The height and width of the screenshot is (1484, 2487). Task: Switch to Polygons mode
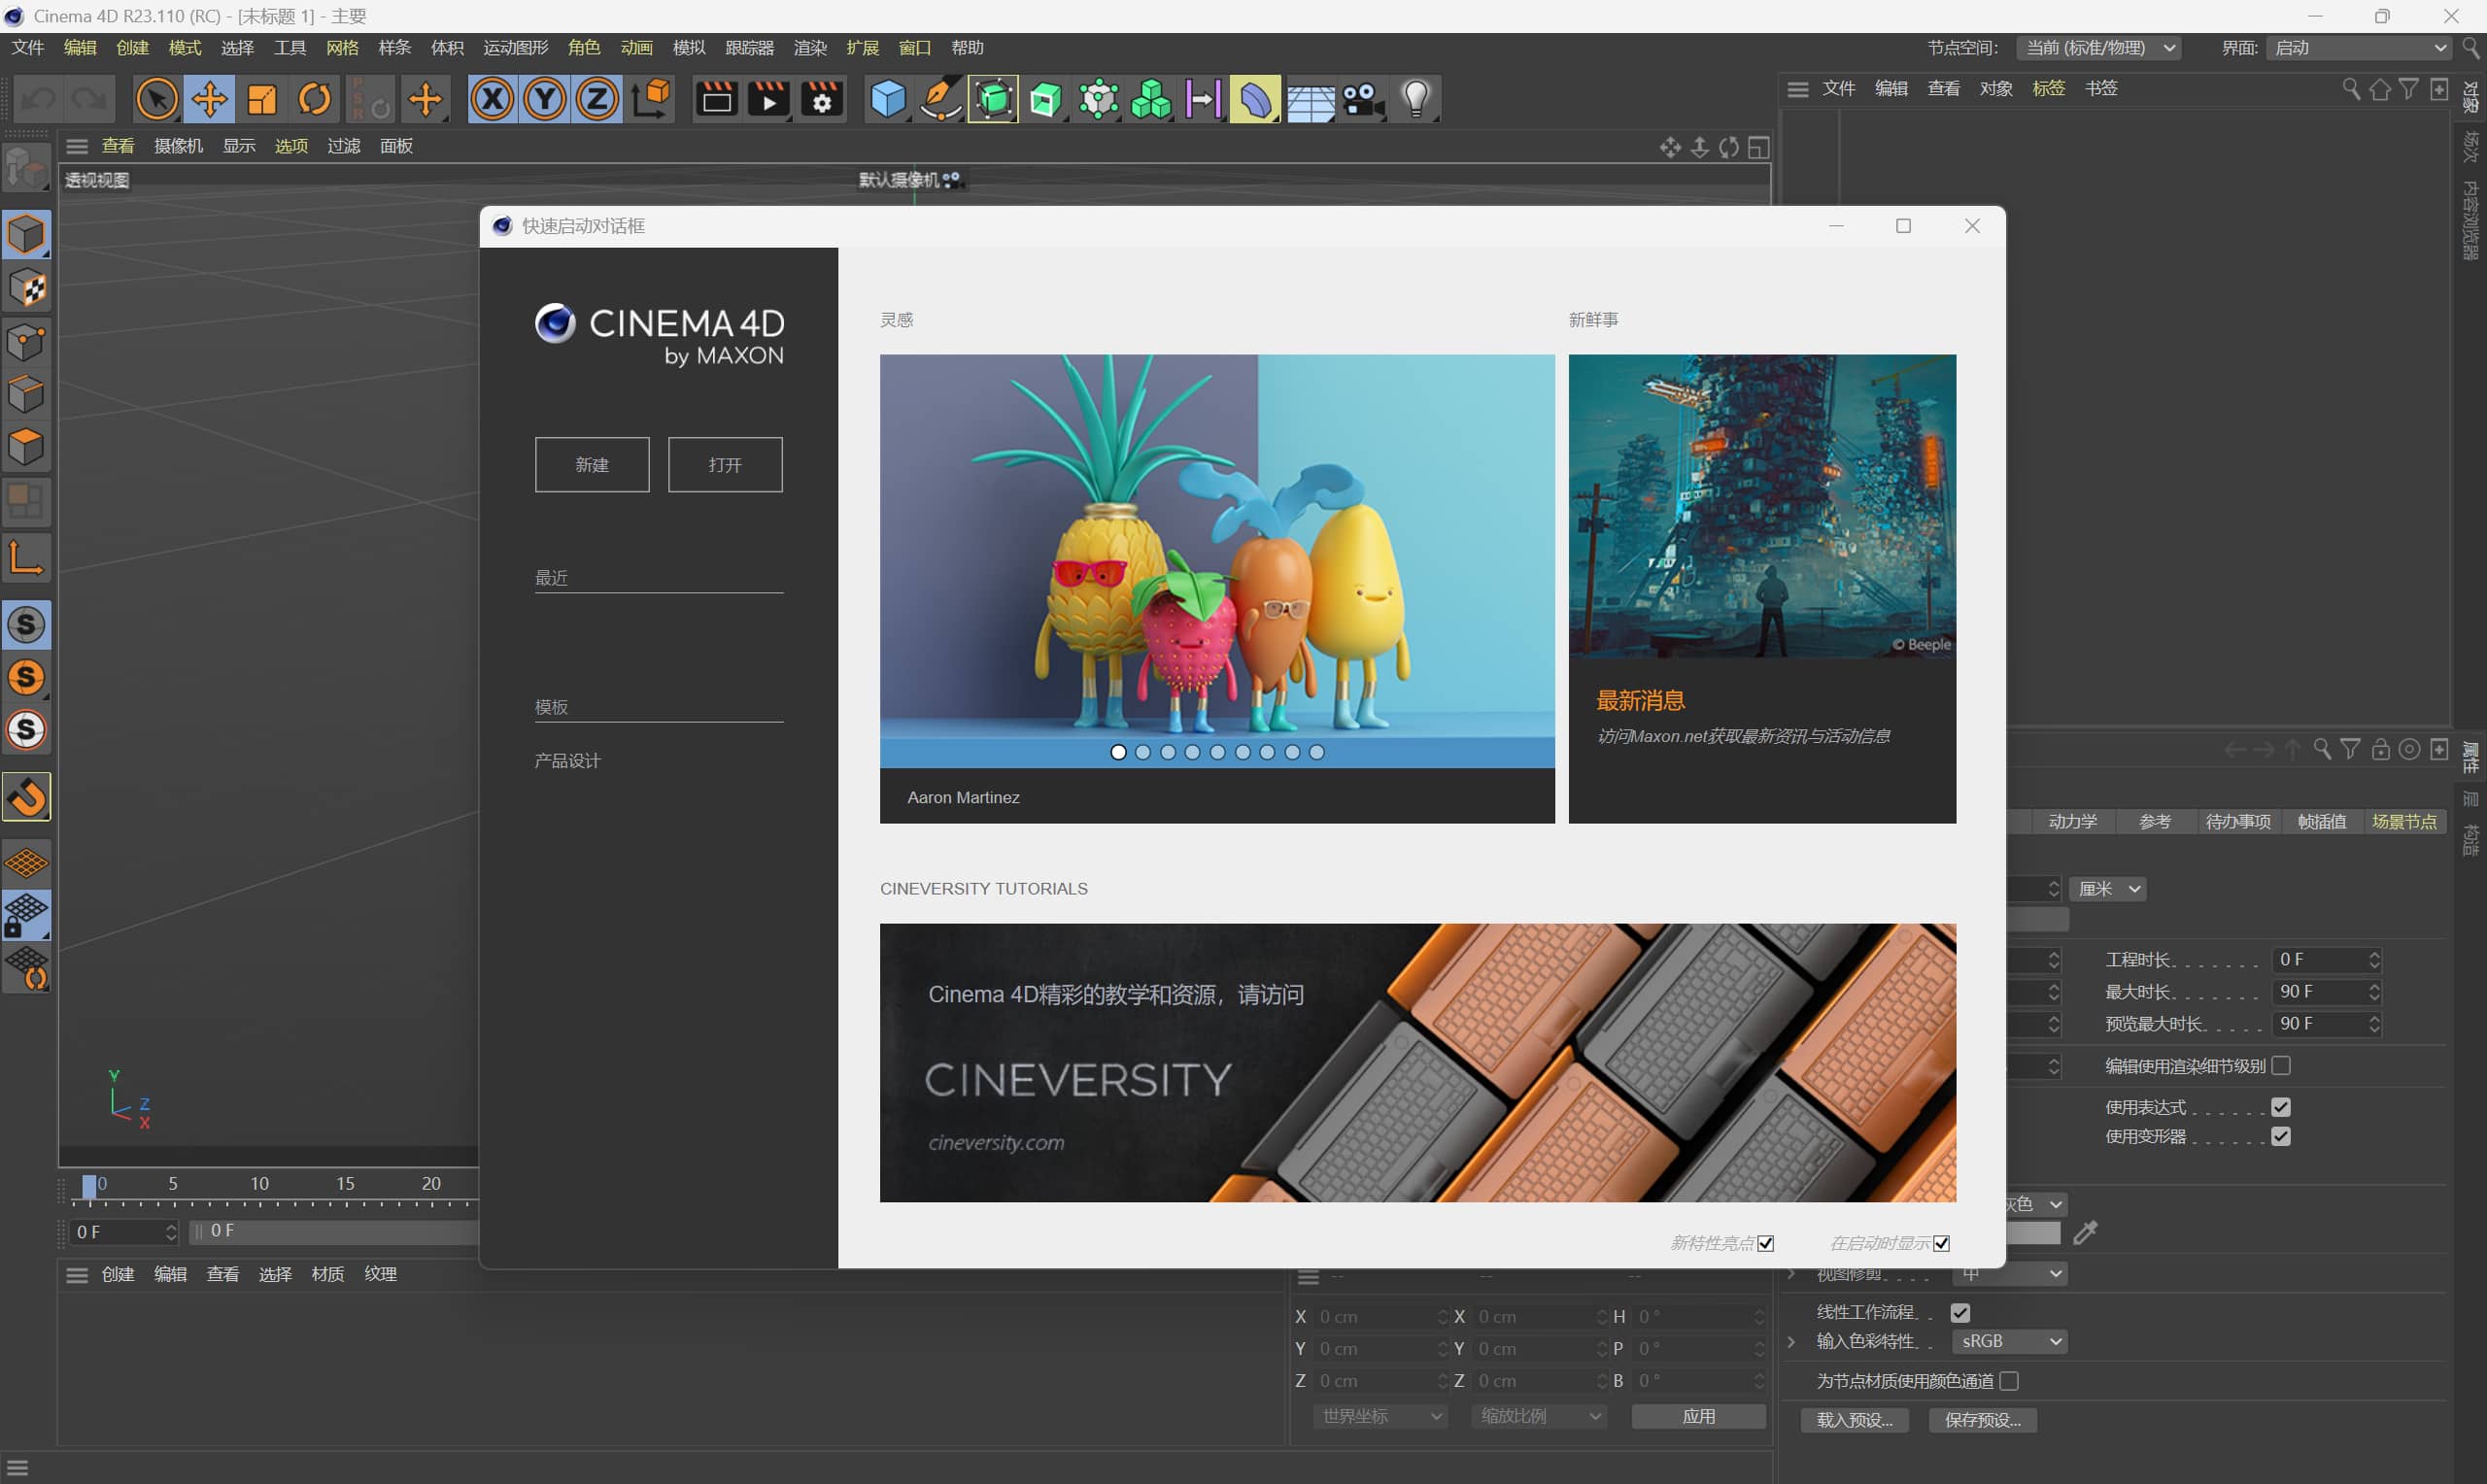pyautogui.click(x=26, y=446)
